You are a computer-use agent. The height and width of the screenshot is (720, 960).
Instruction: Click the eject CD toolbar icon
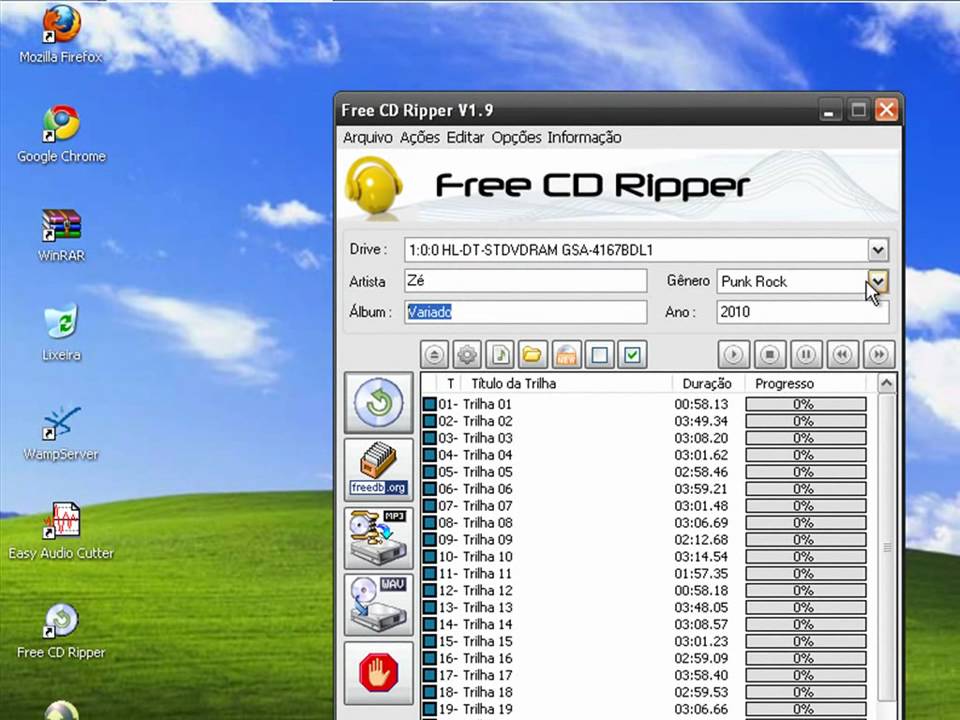coord(435,354)
